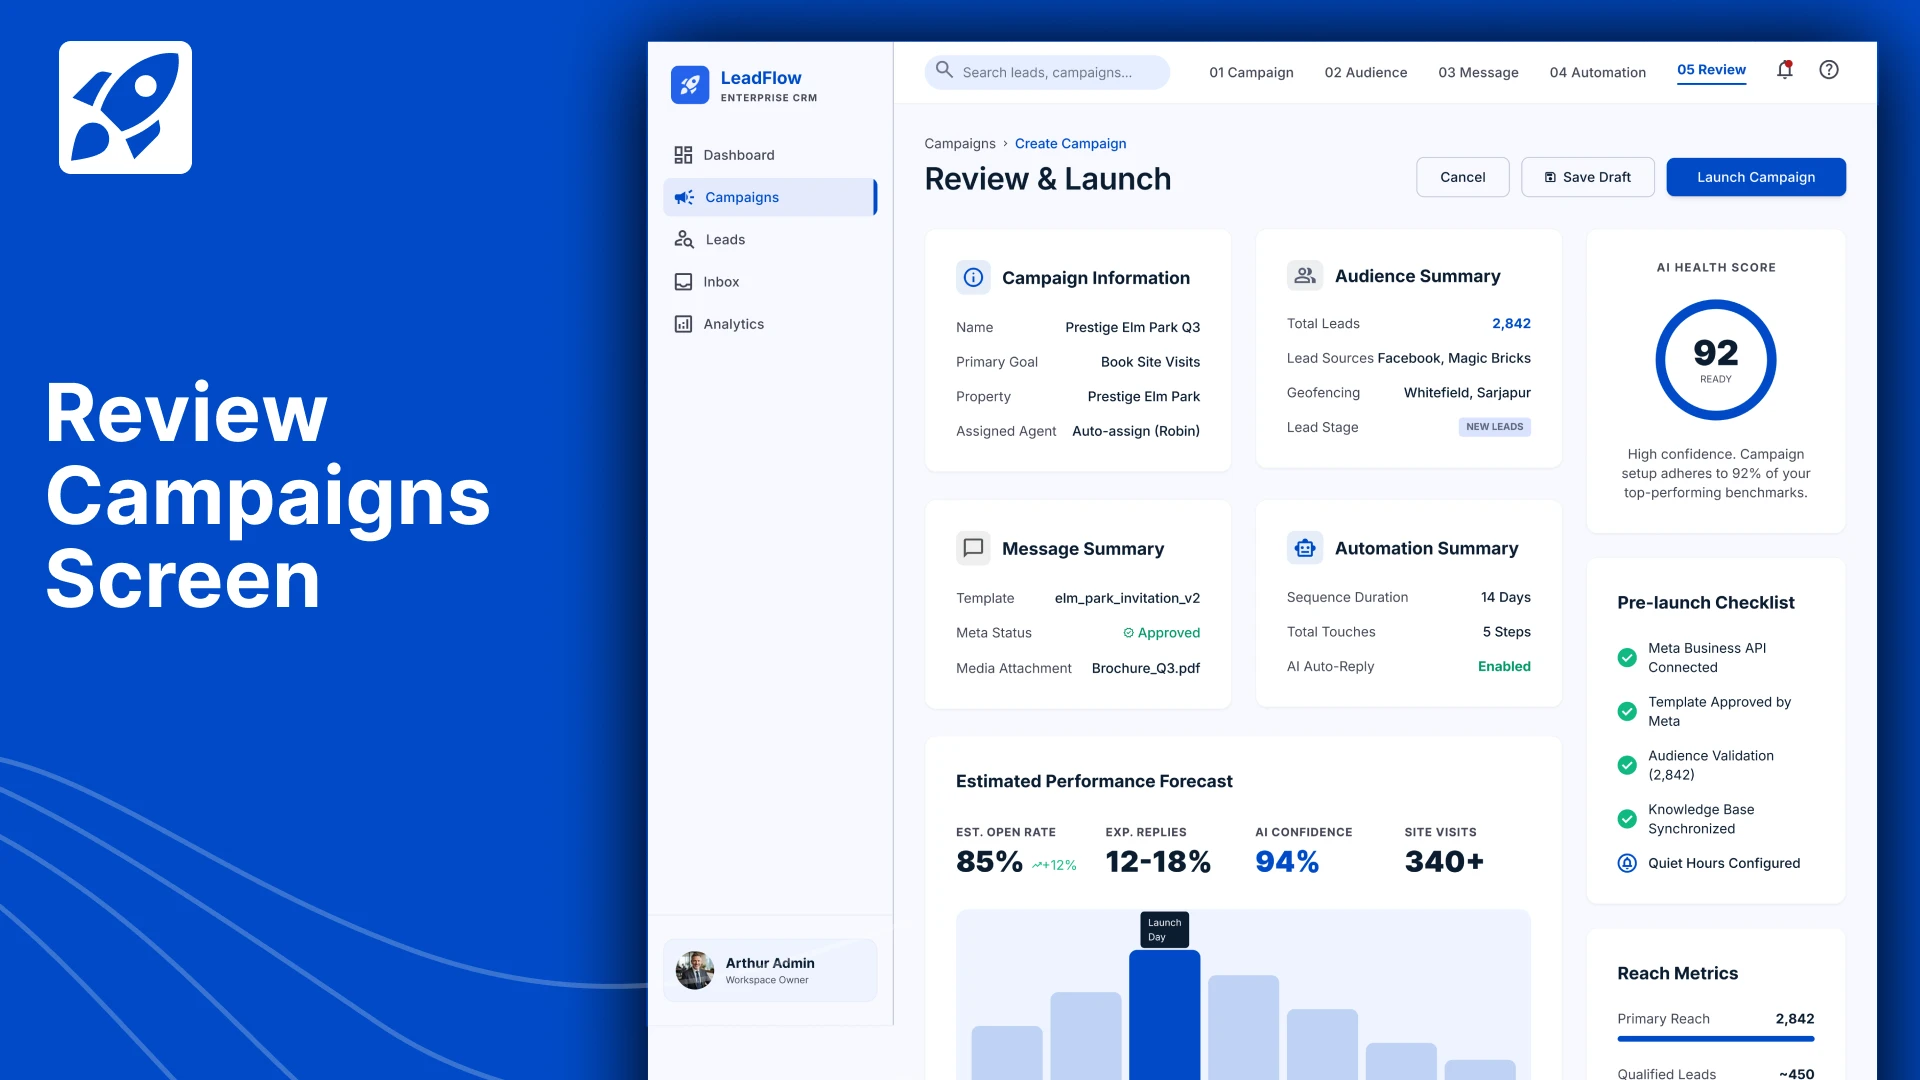Open notifications bell icon
Image resolution: width=1920 pixels, height=1080 pixels.
1785,70
